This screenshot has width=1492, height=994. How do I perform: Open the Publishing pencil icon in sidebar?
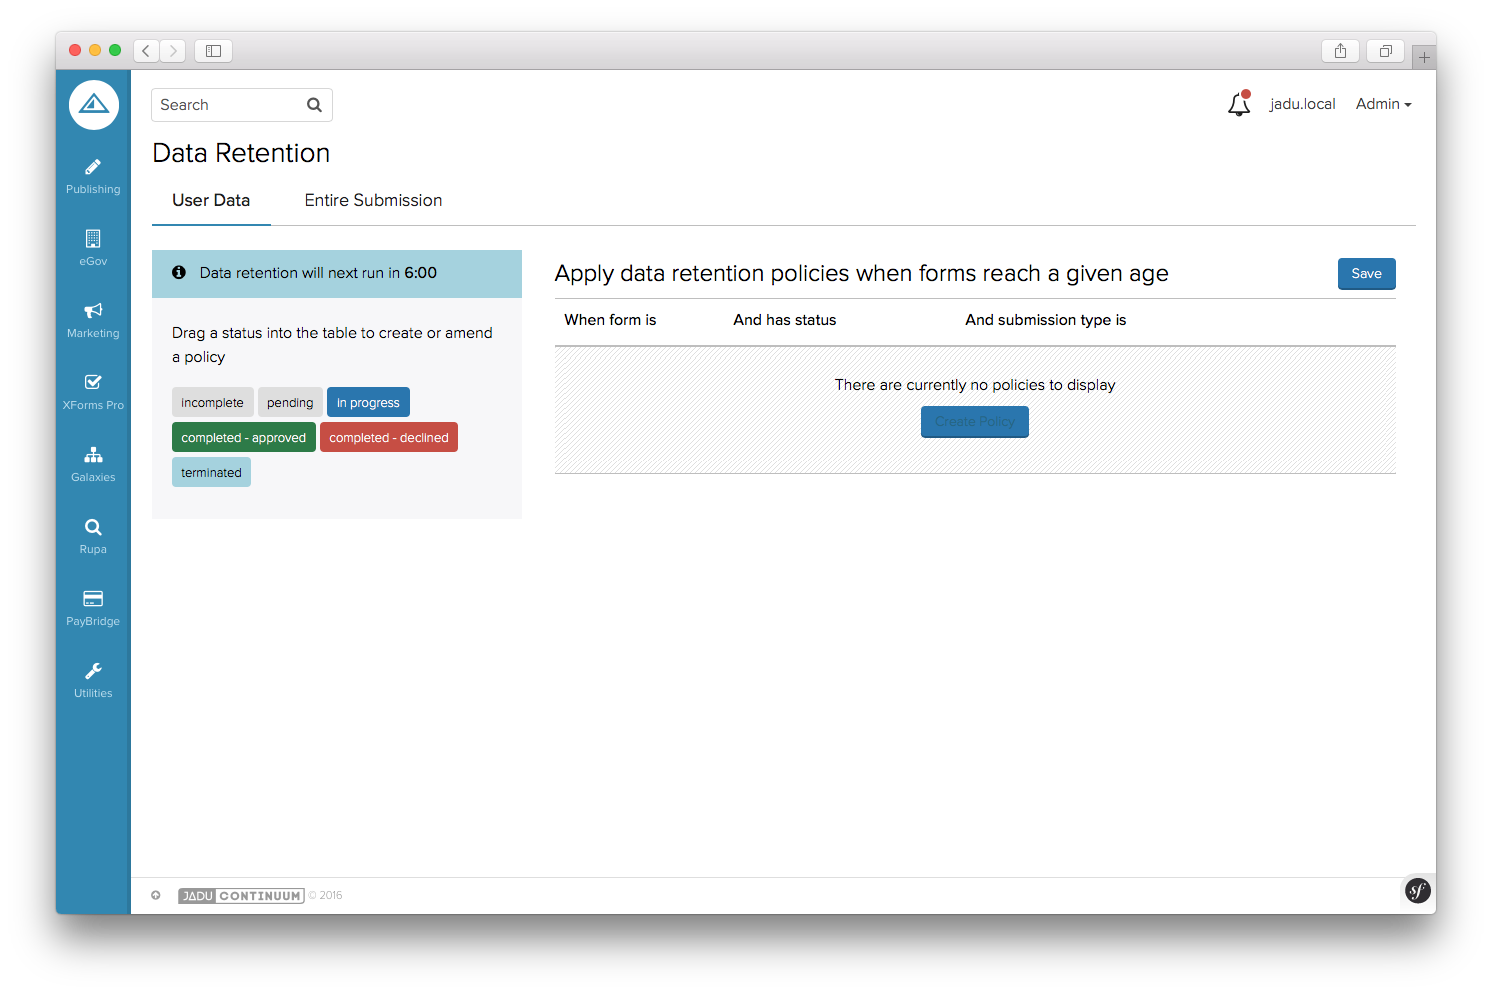tap(93, 168)
